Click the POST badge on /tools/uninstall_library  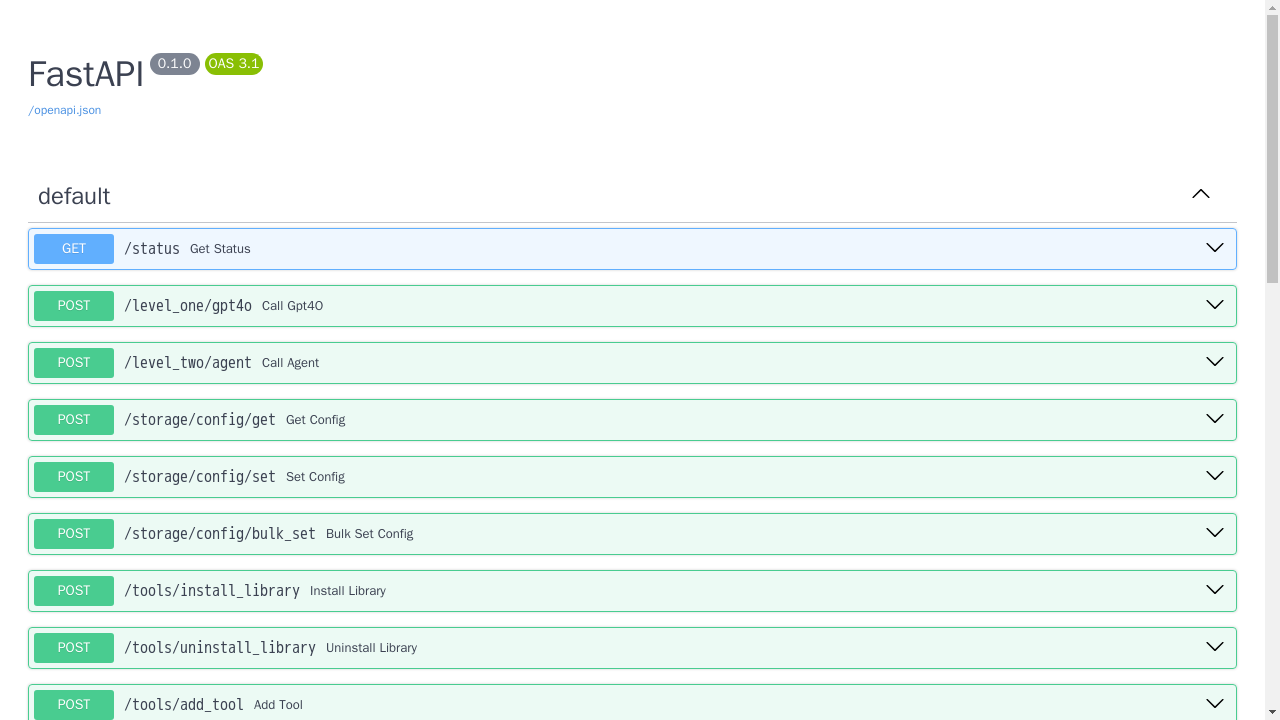73,647
